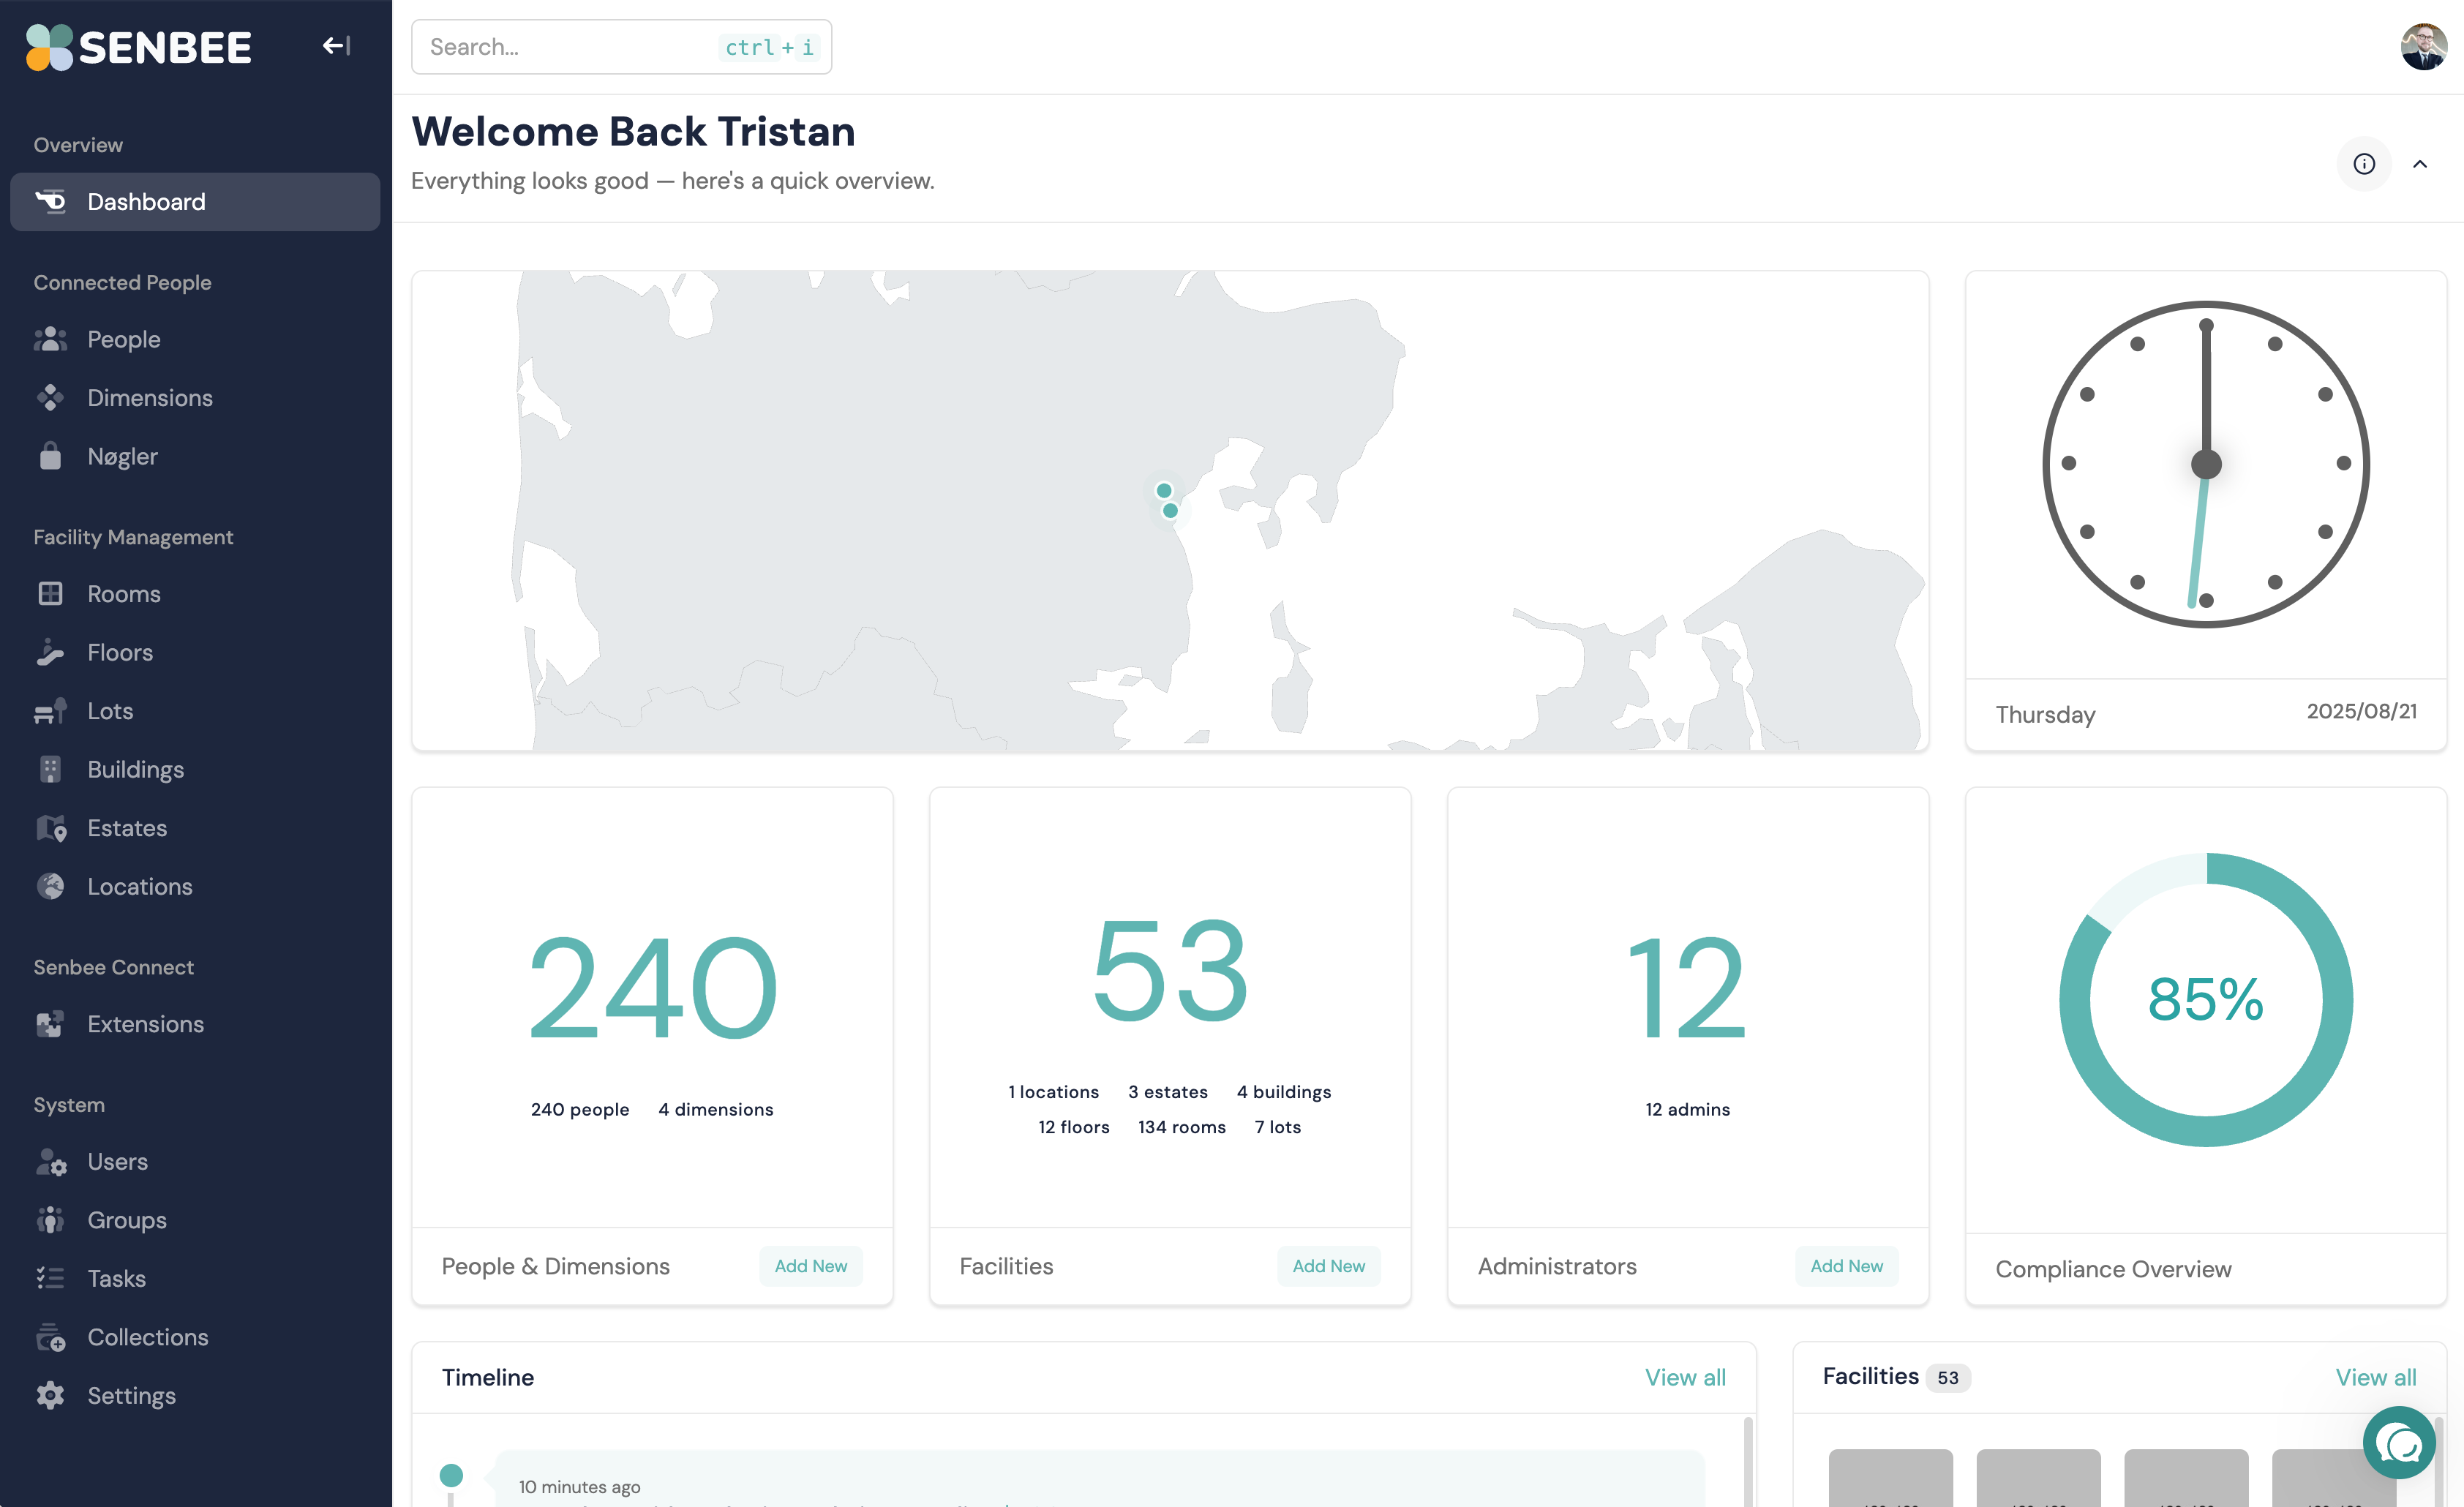View all Facilities link
2464x1507 pixels.
click(x=2375, y=1378)
